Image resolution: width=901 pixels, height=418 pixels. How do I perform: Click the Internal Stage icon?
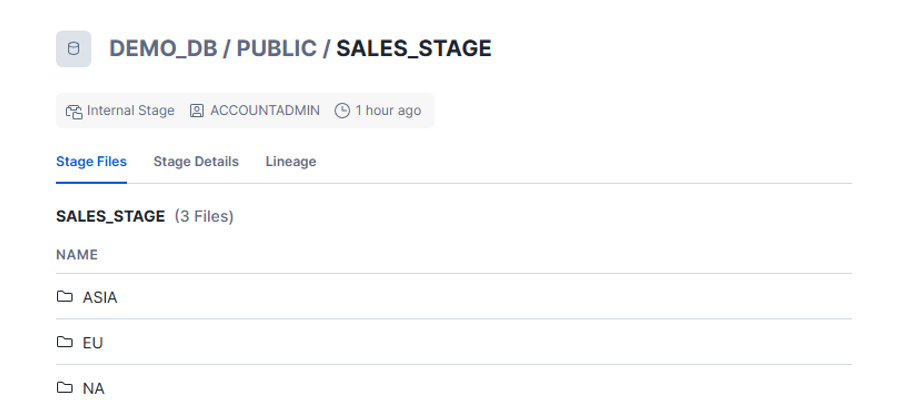74,111
